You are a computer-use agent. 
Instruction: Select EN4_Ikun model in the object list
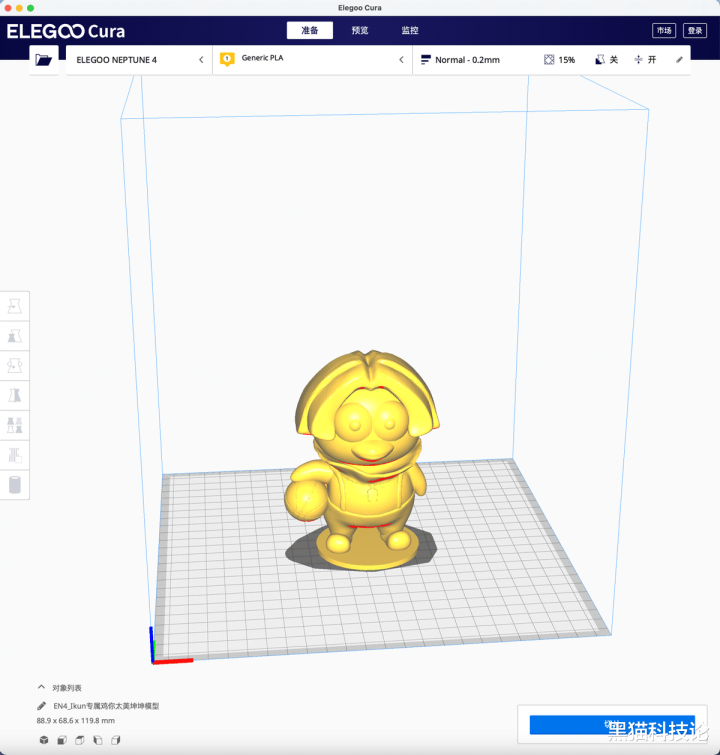[x=106, y=706]
